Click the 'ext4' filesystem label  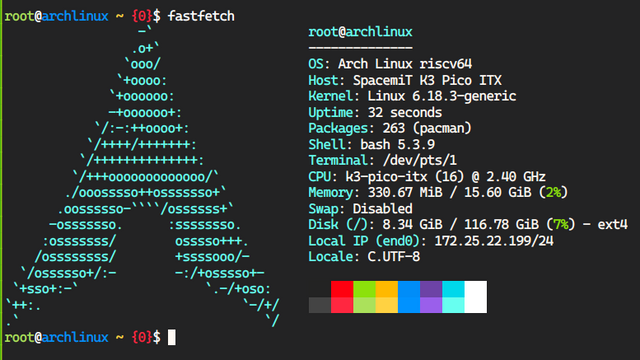[x=613, y=225]
